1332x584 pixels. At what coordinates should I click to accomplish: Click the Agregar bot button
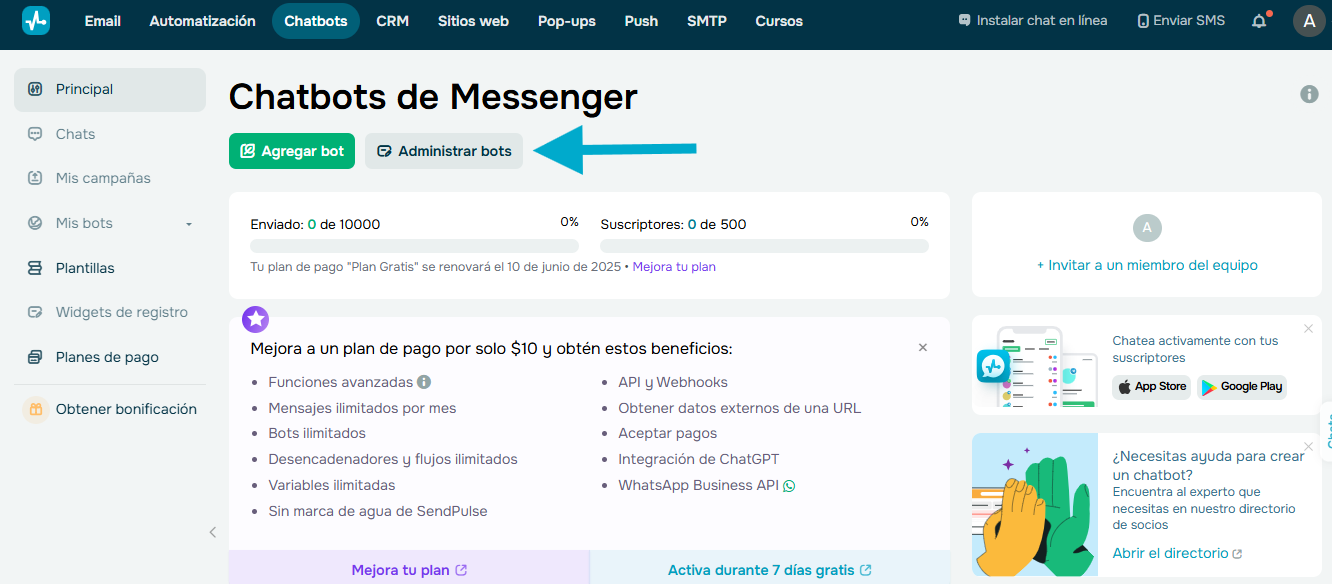292,151
